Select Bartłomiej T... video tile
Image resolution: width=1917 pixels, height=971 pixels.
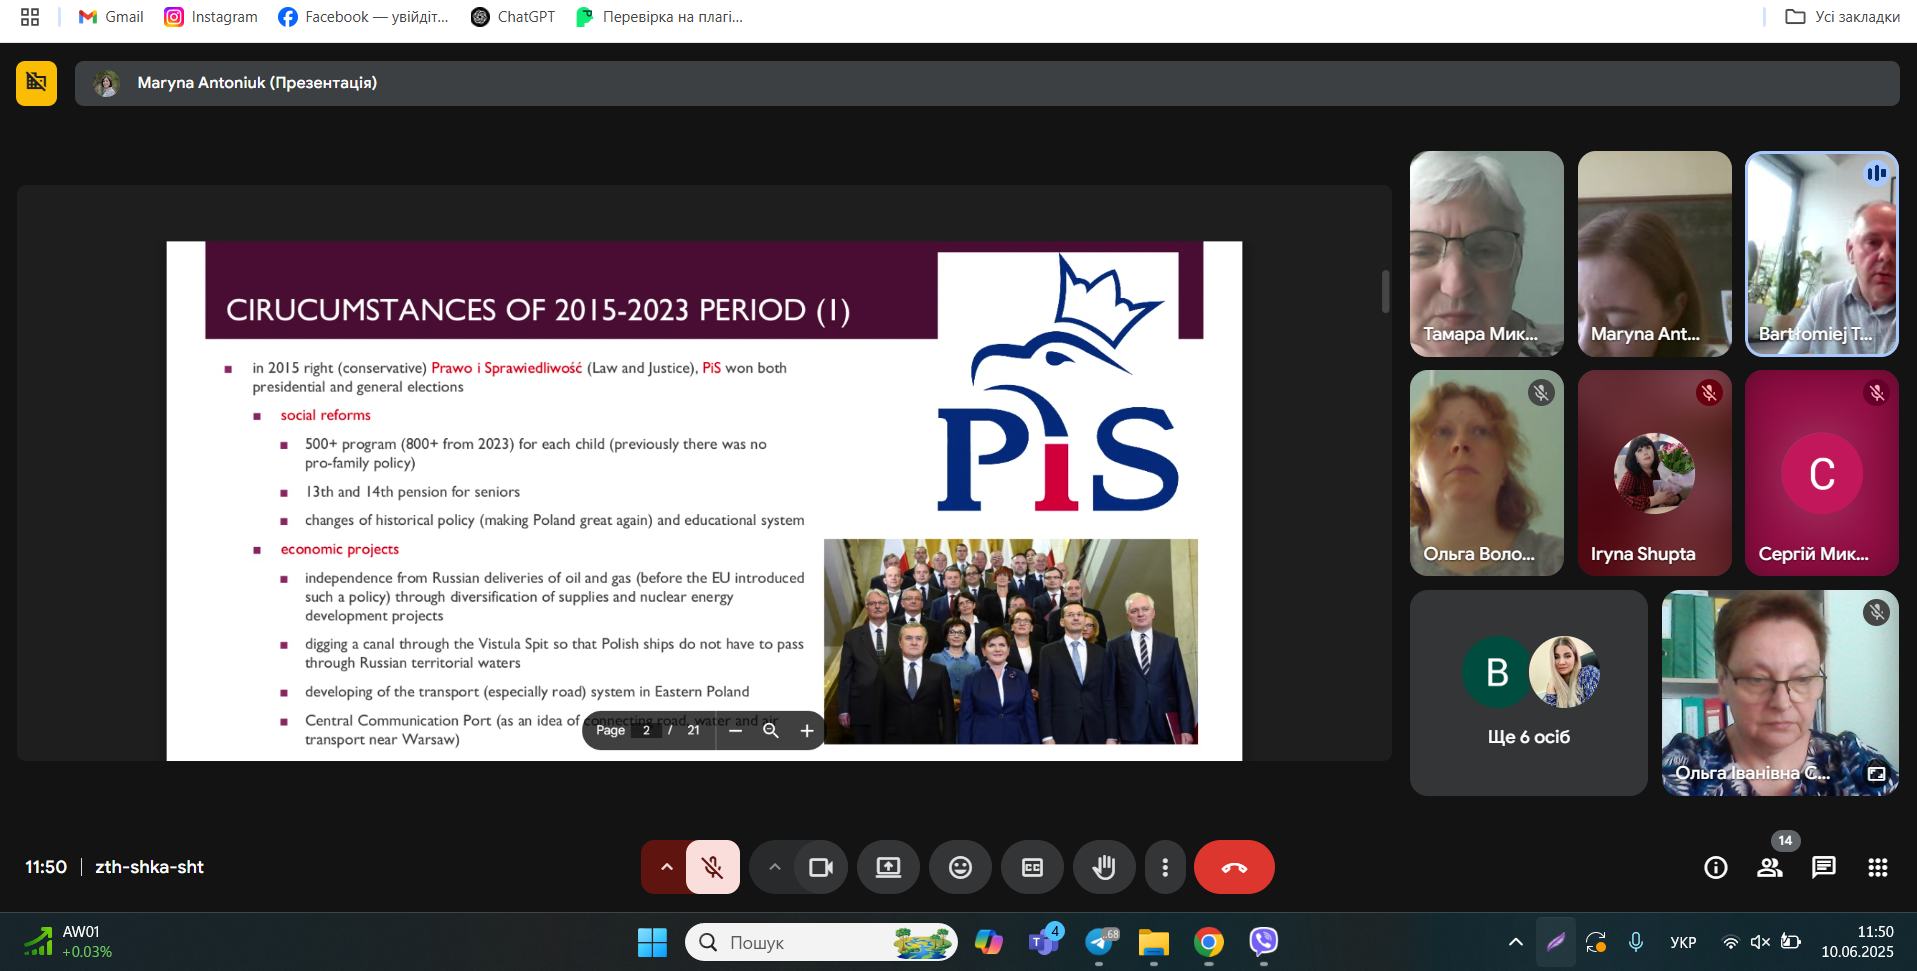click(1821, 254)
